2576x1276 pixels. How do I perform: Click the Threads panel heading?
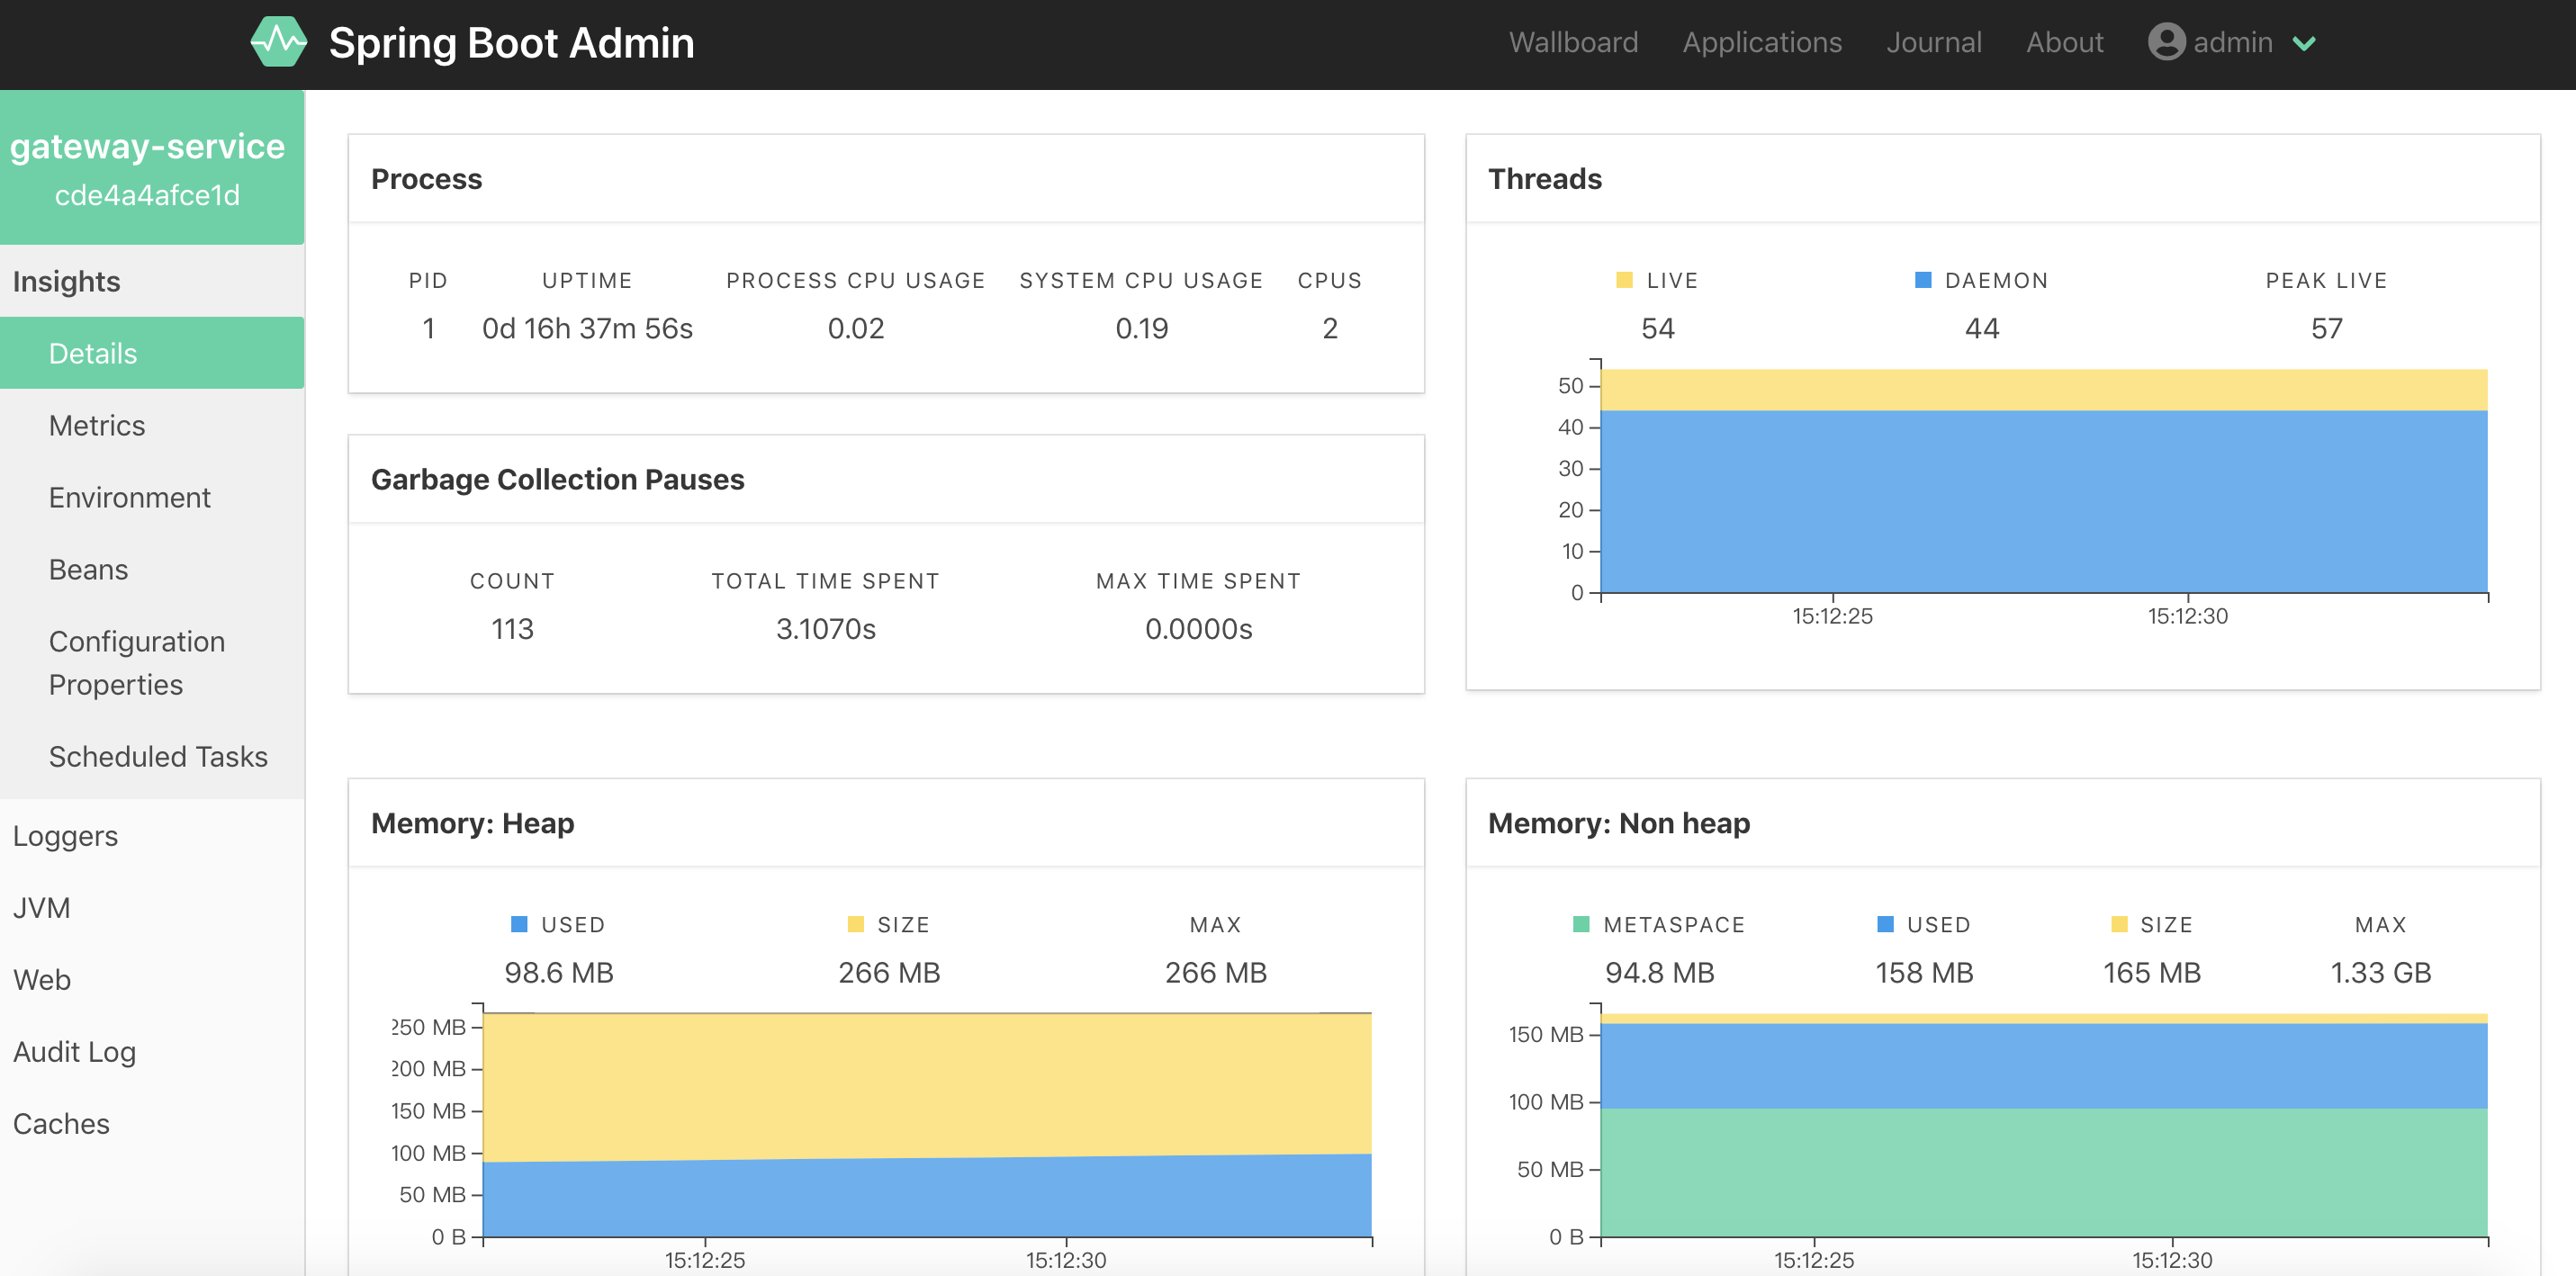coord(1545,179)
